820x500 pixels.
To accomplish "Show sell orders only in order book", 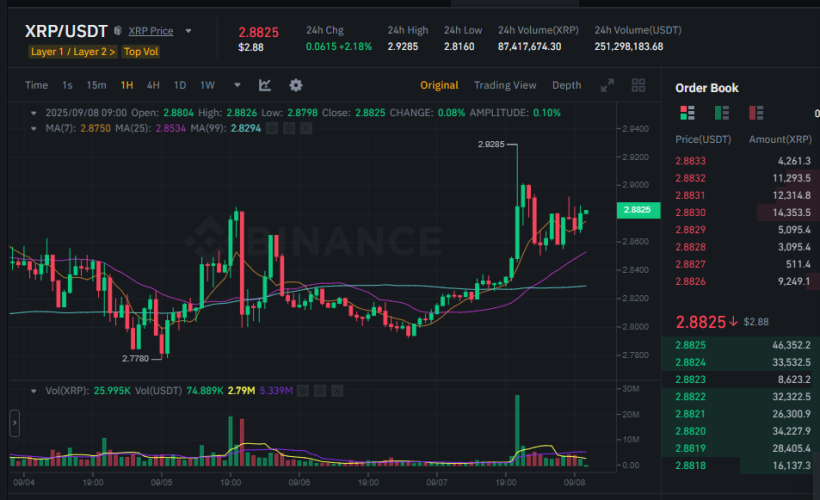I will 755,113.
